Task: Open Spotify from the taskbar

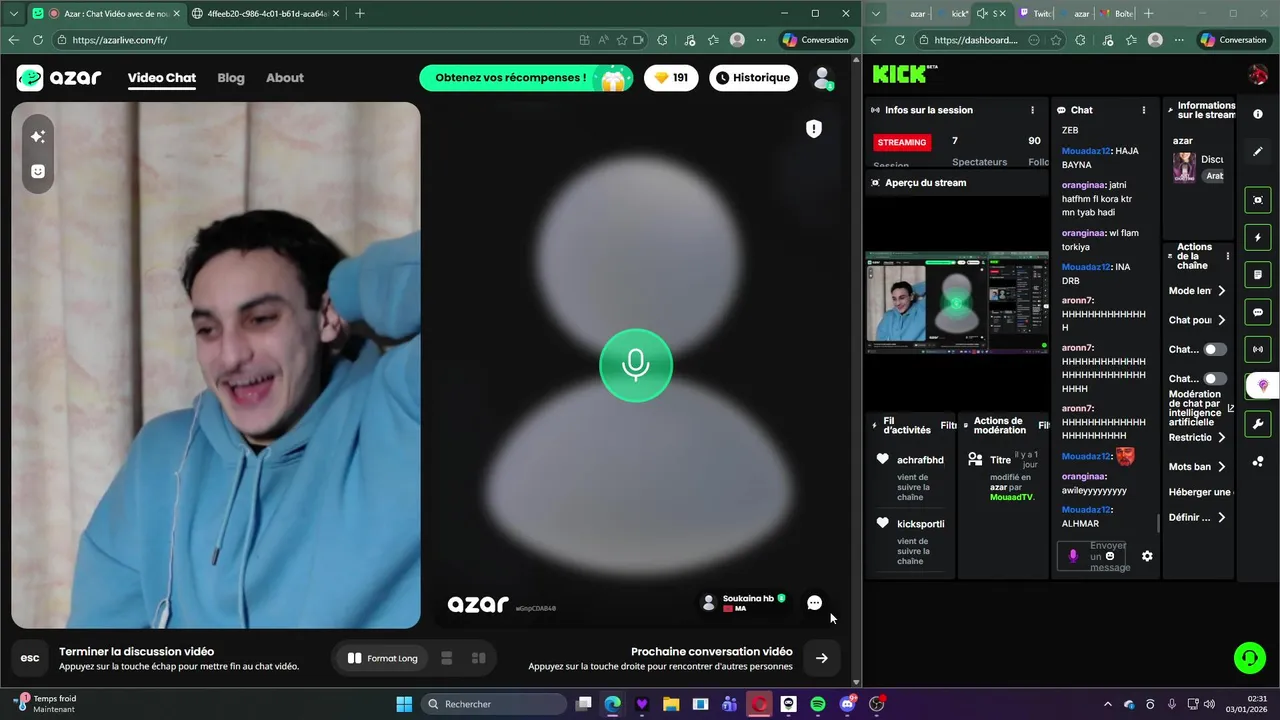Action: [x=818, y=704]
